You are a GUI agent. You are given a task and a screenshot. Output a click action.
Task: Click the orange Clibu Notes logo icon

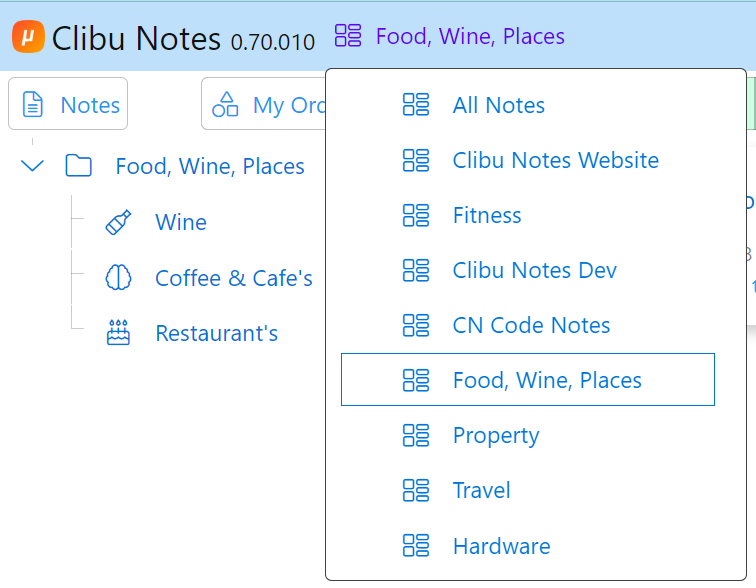(x=28, y=36)
